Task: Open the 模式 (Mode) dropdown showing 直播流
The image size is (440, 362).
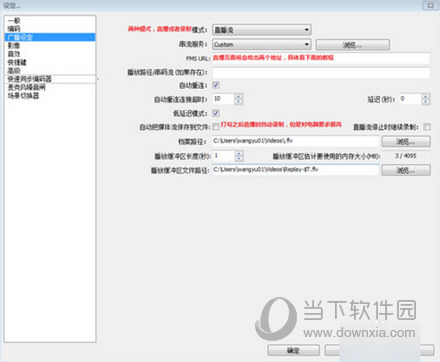Action: coord(262,30)
